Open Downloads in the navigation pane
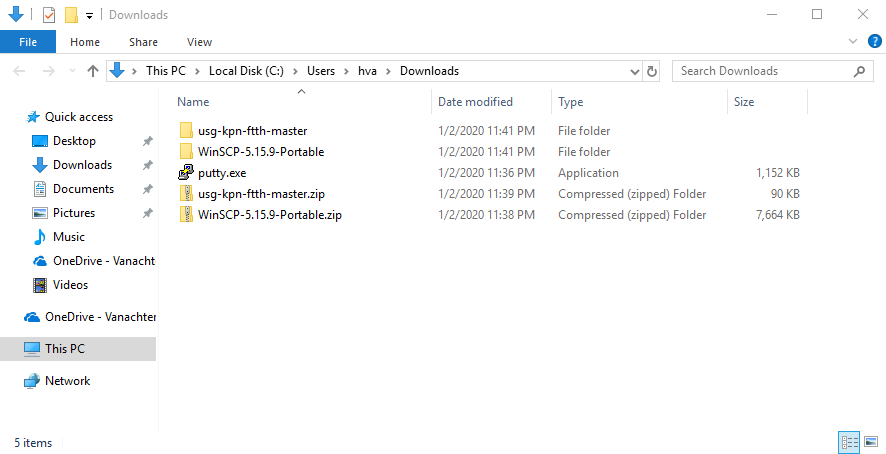886x454 pixels. coord(82,165)
